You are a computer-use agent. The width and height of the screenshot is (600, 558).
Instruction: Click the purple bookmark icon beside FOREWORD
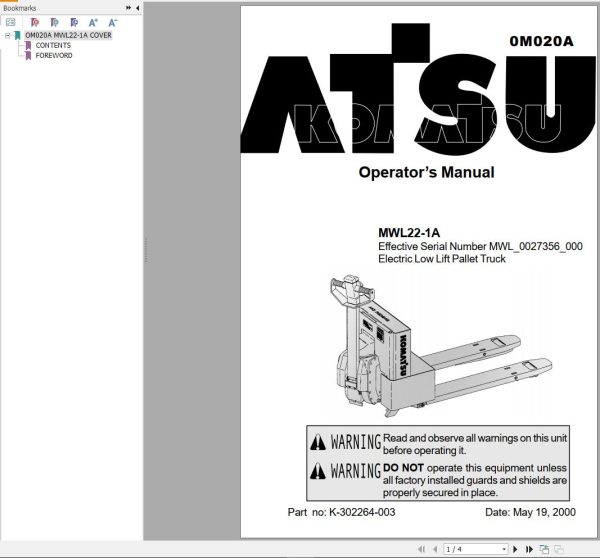click(x=28, y=56)
